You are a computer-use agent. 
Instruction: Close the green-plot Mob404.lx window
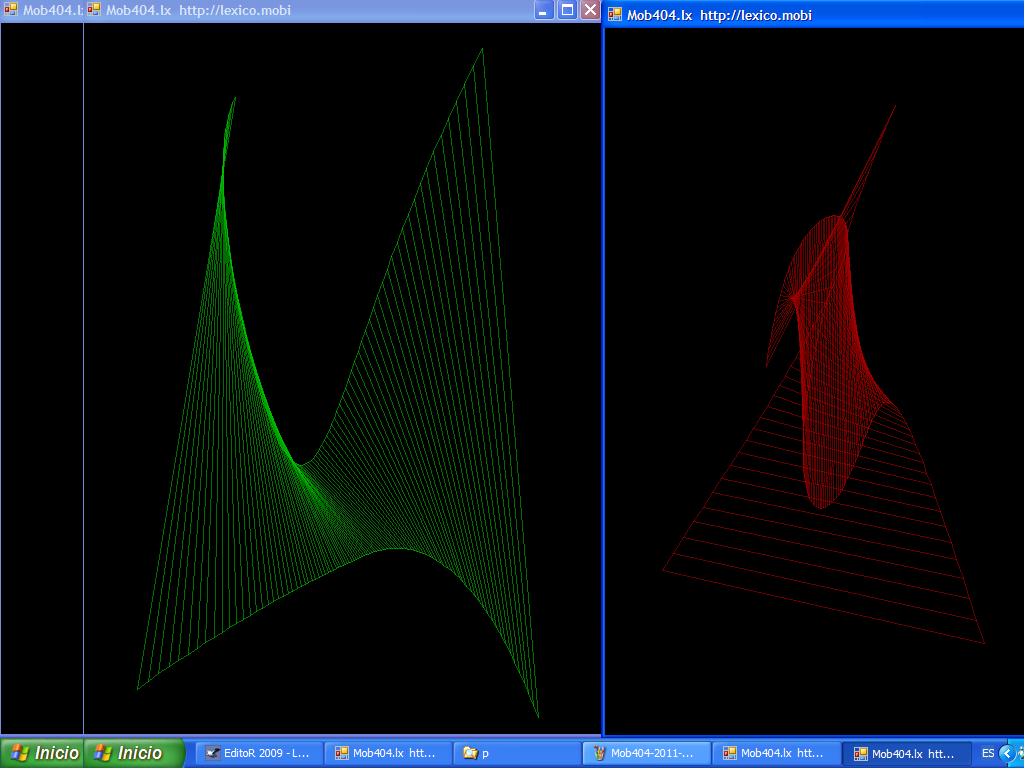(x=590, y=10)
